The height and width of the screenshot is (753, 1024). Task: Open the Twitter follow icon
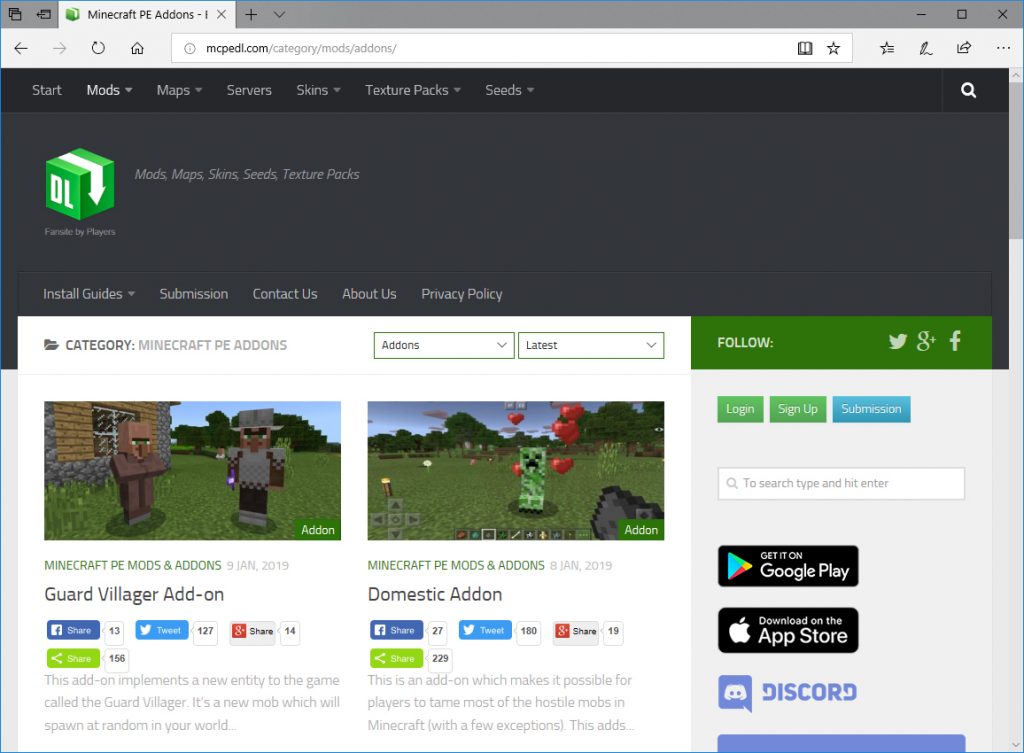[x=898, y=342]
